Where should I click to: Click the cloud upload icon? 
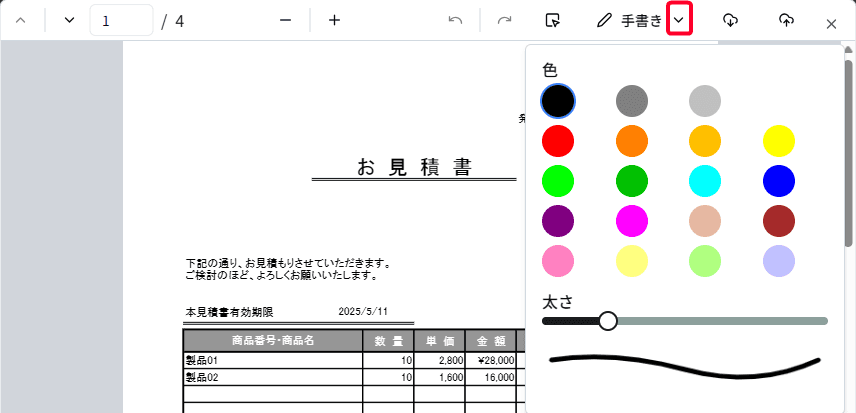(786, 21)
